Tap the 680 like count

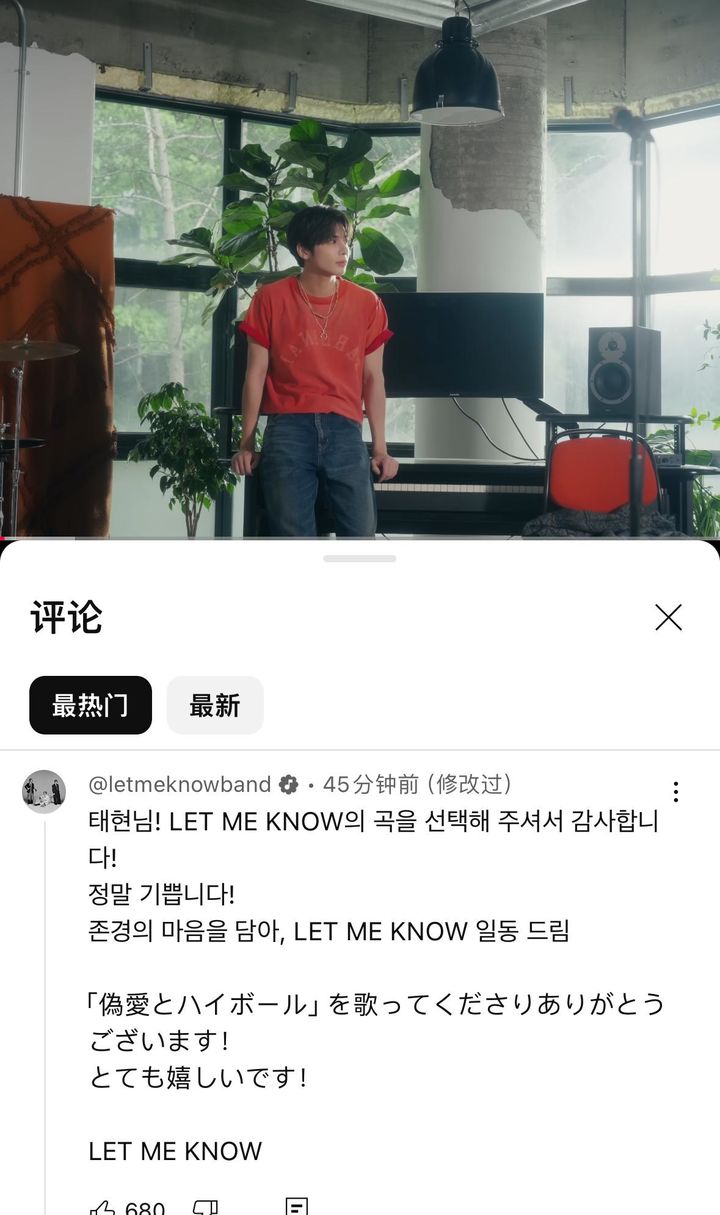145,1208
